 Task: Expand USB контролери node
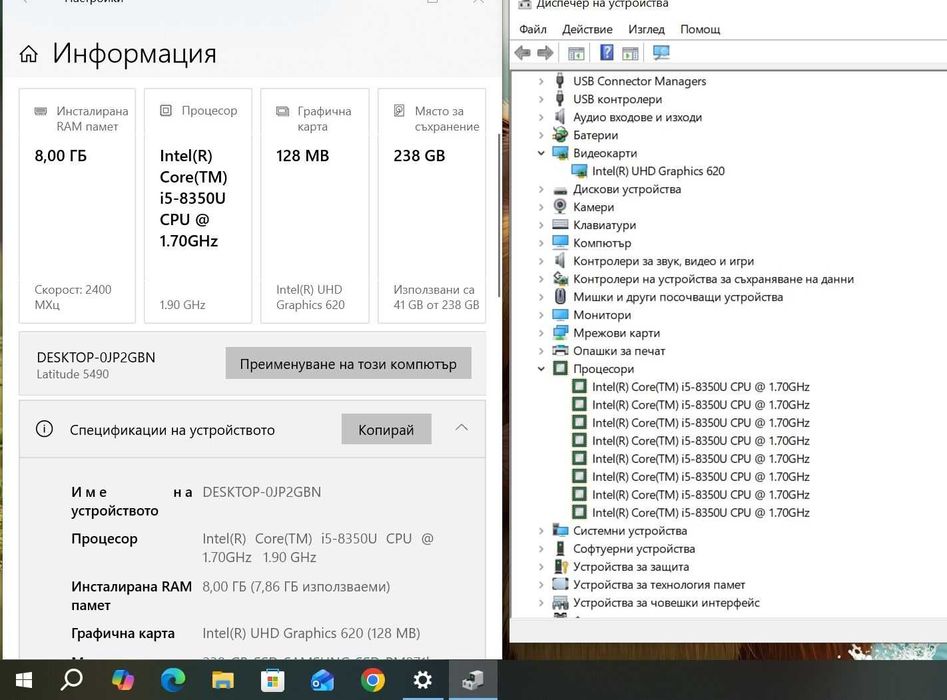541,99
